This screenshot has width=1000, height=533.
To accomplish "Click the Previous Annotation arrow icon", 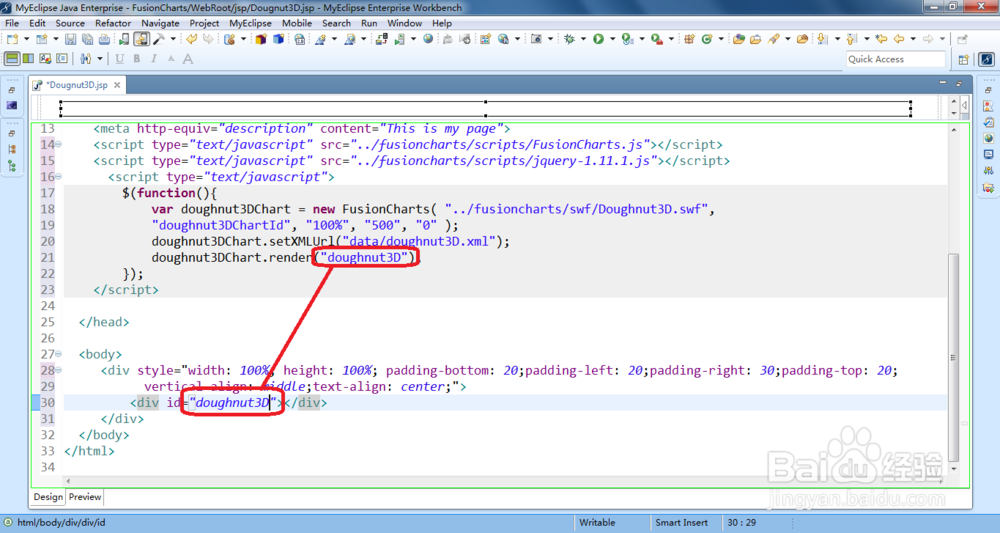I will 852,40.
